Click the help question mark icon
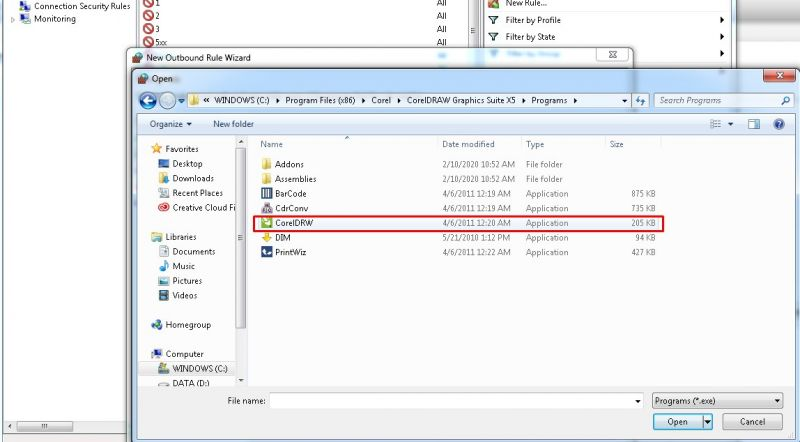Screen dimensions: 800x442 [x=778, y=124]
